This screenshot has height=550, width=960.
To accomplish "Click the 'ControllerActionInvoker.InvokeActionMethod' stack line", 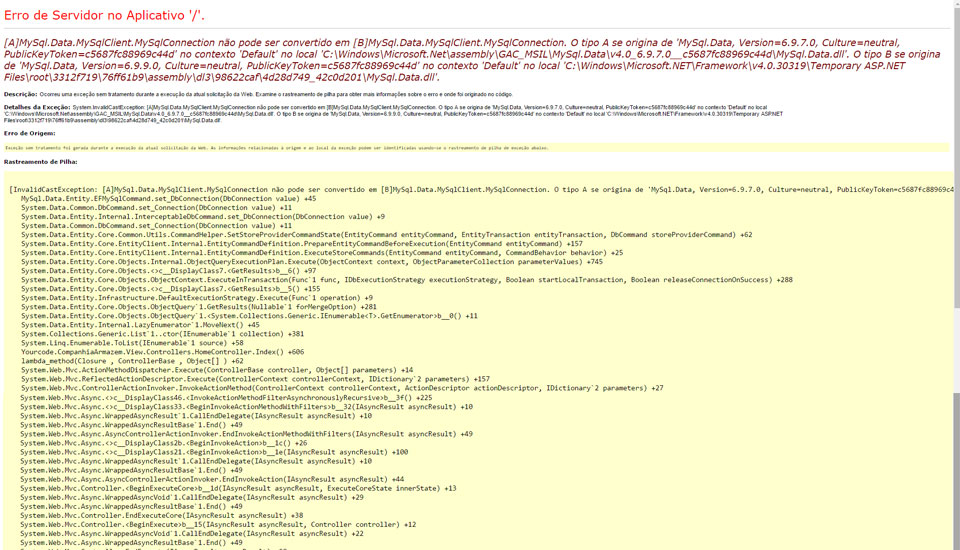I will [x=342, y=388].
